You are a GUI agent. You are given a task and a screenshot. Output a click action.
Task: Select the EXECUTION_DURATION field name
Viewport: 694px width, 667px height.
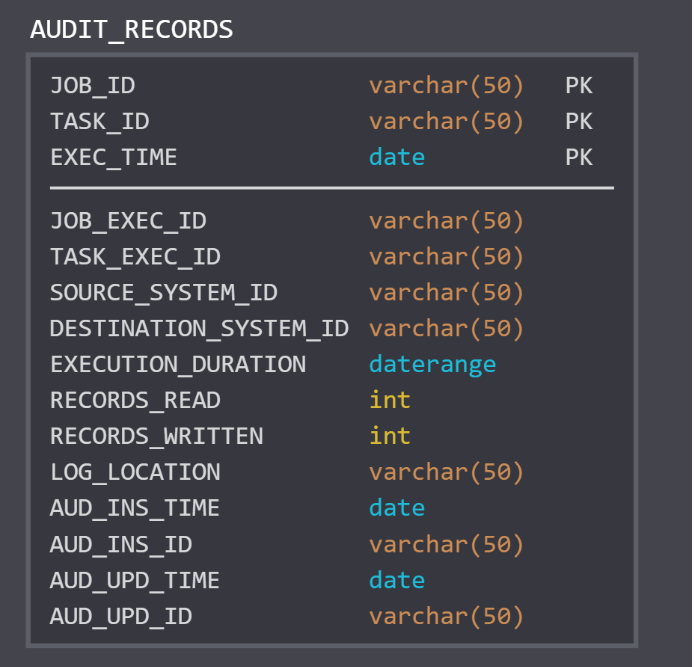178,365
